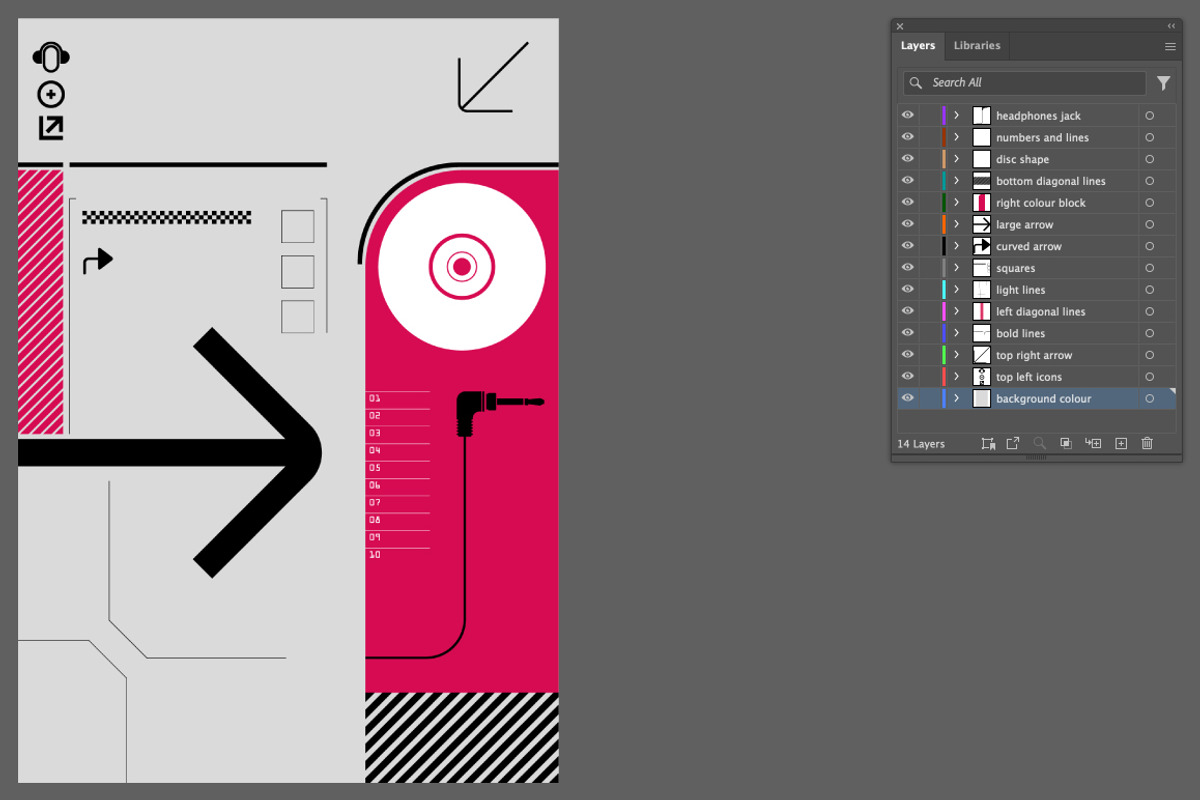This screenshot has height=800, width=1200.
Task: Select the bottom diagonal lines layer name
Action: point(1051,181)
